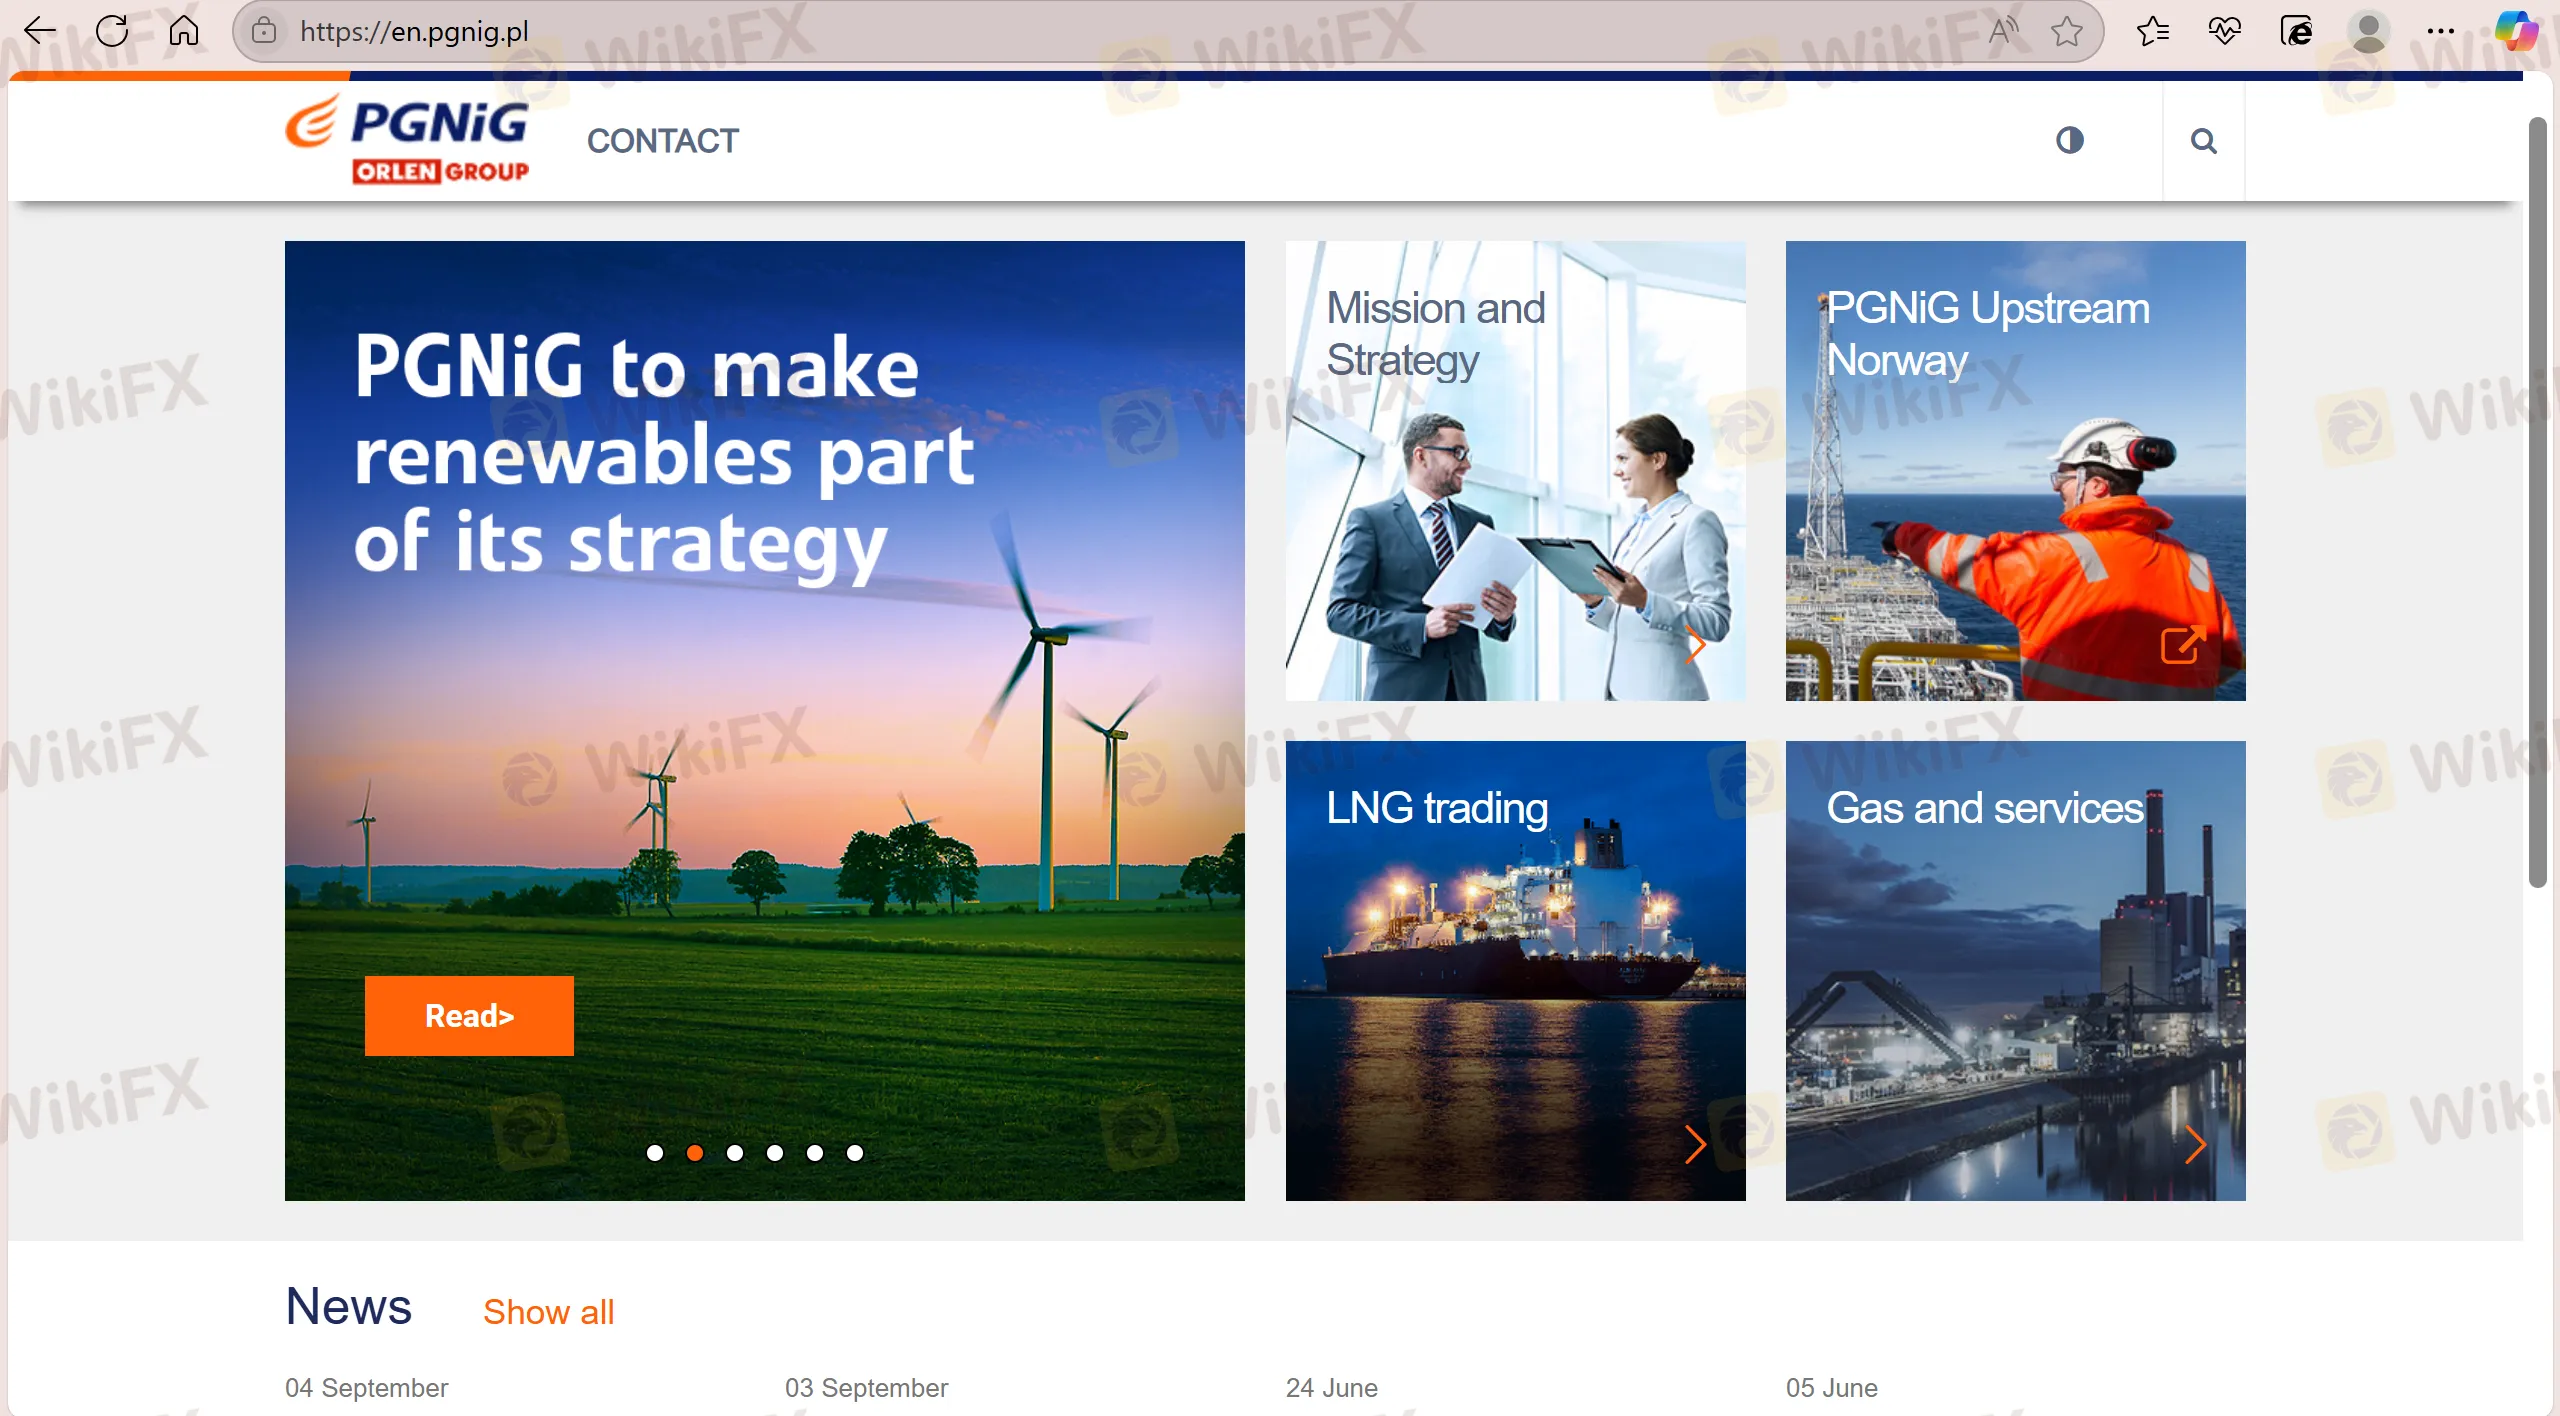Expand the Gas and services tile arrow
Screen dimensions: 2560x1416
point(2196,1145)
